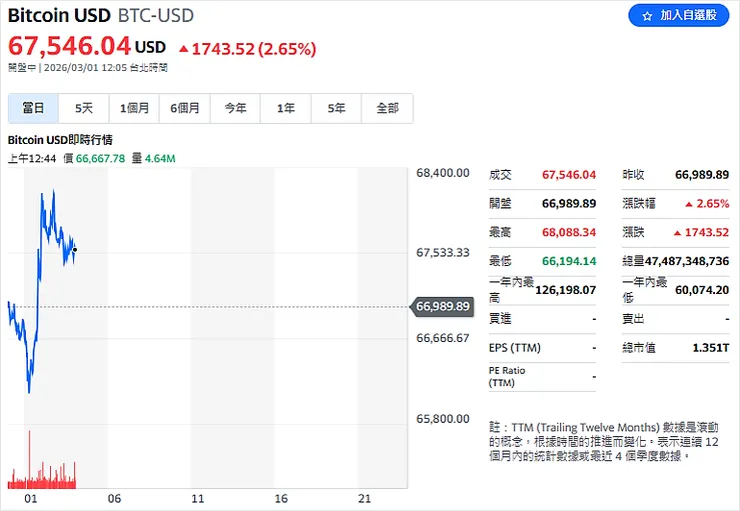
Task: Show the 全部 chart range
Action: pos(387,109)
